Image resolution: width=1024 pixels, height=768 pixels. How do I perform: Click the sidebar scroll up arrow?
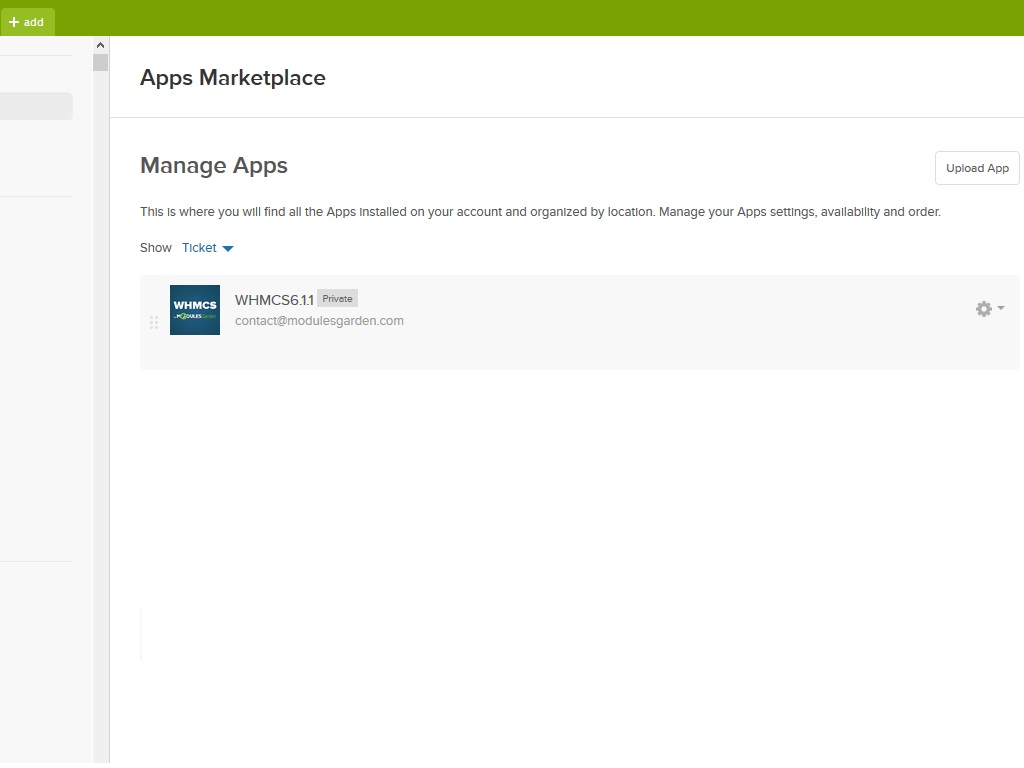pos(100,45)
